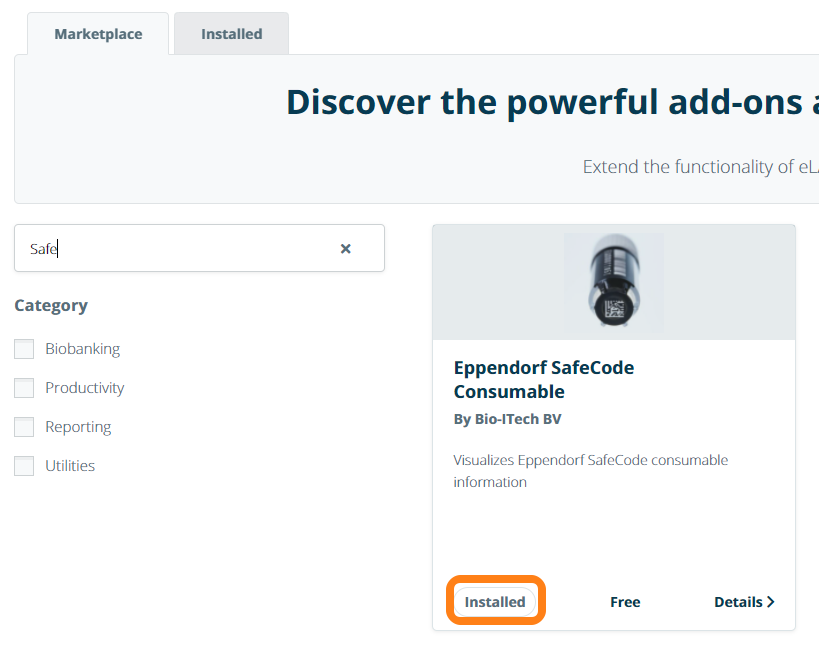Check the Reporting category filter

(x=24, y=427)
